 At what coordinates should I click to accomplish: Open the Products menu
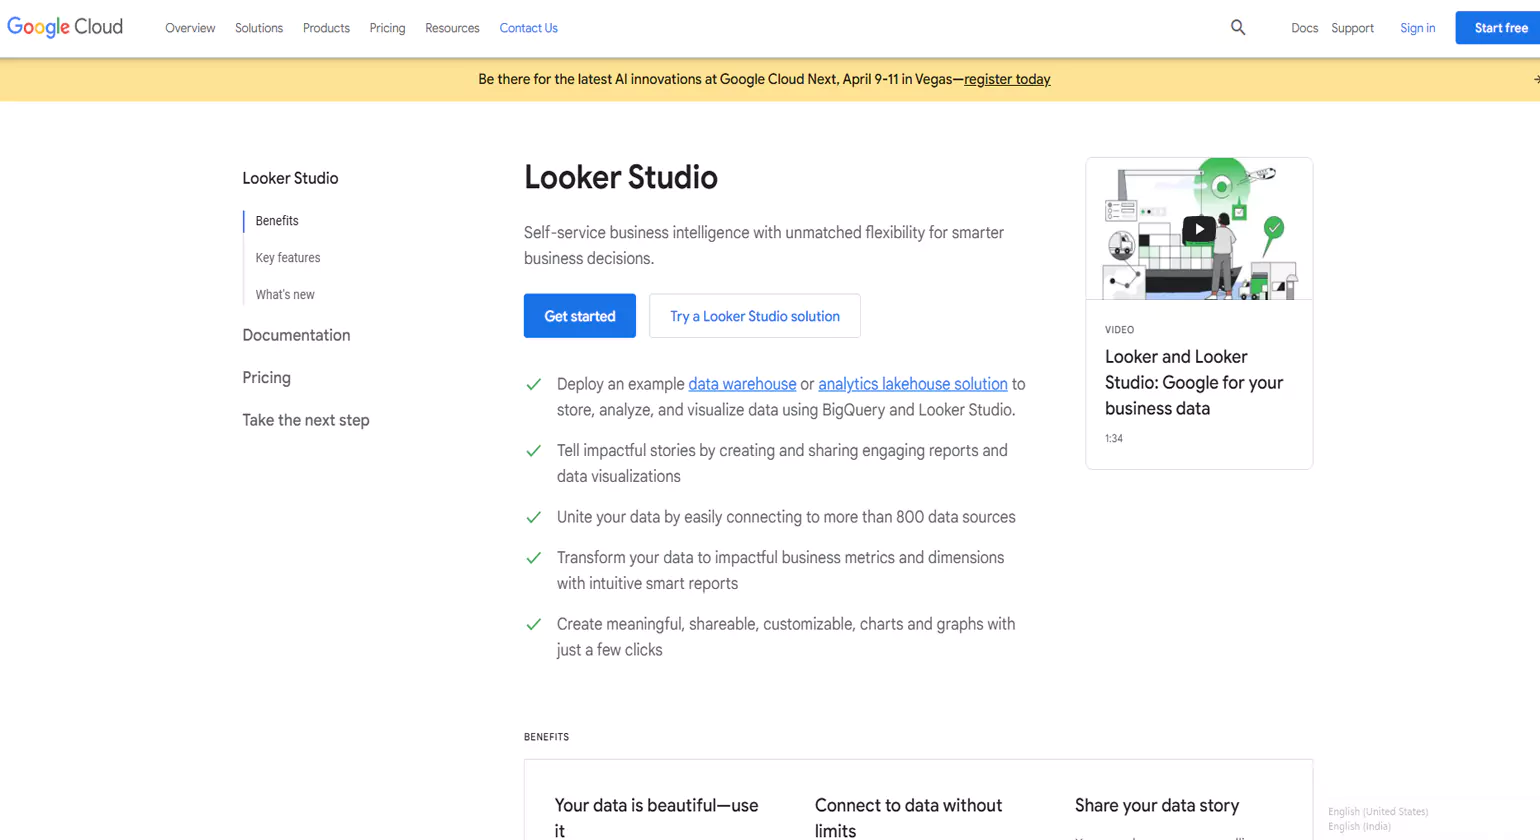click(325, 28)
